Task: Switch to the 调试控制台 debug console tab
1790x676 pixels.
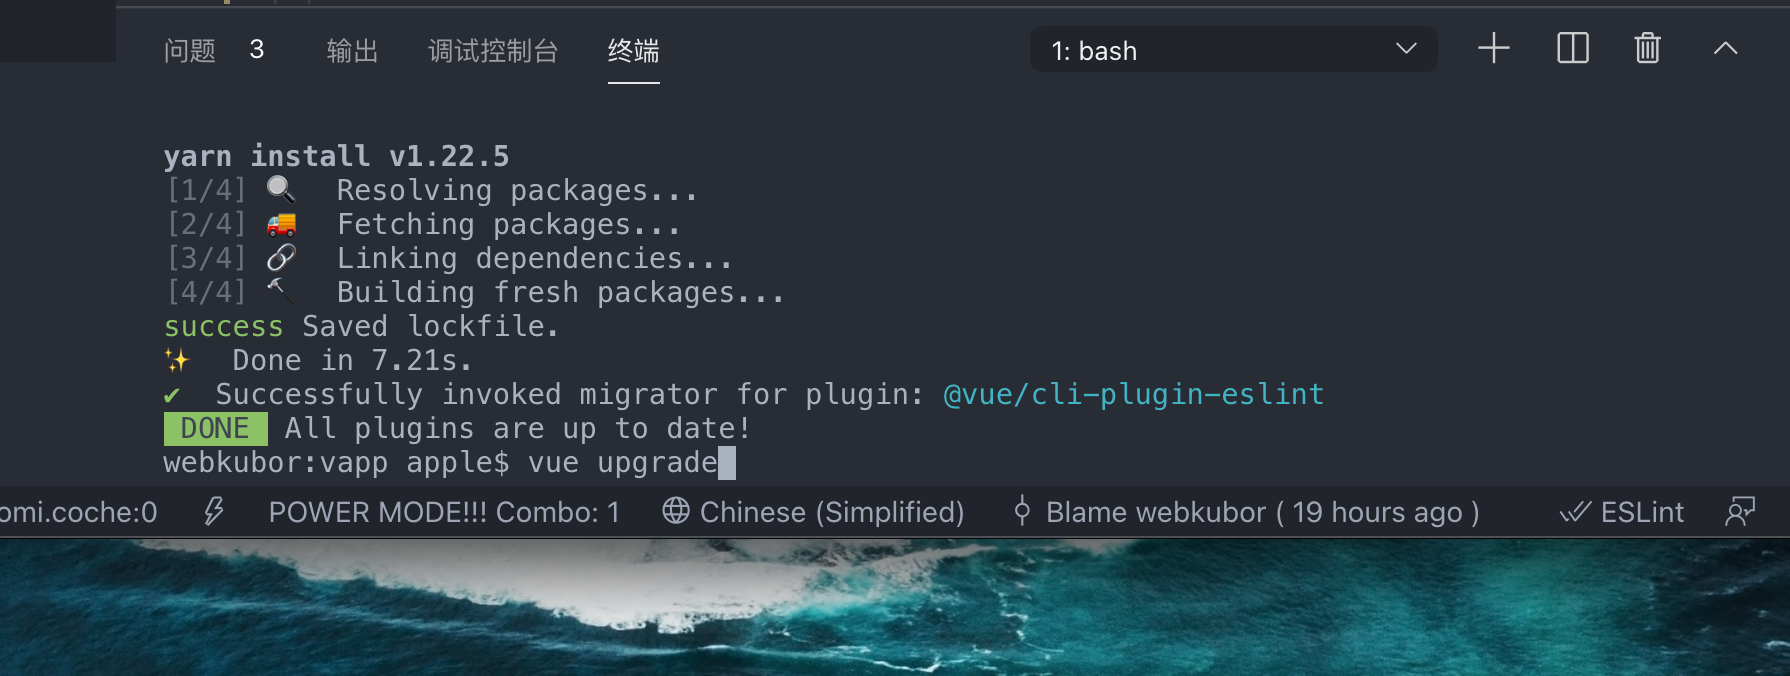Action: [x=493, y=50]
